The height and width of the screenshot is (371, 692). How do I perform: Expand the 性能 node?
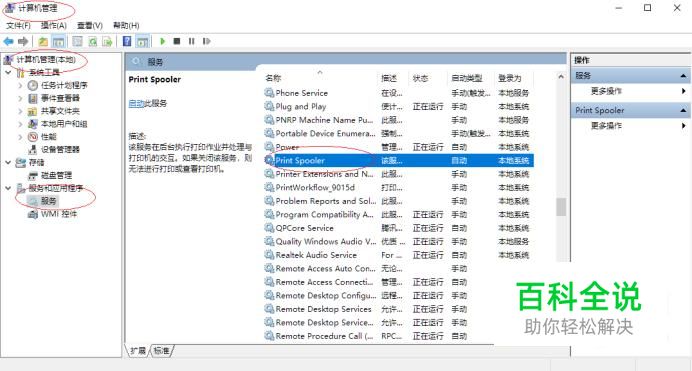point(20,137)
